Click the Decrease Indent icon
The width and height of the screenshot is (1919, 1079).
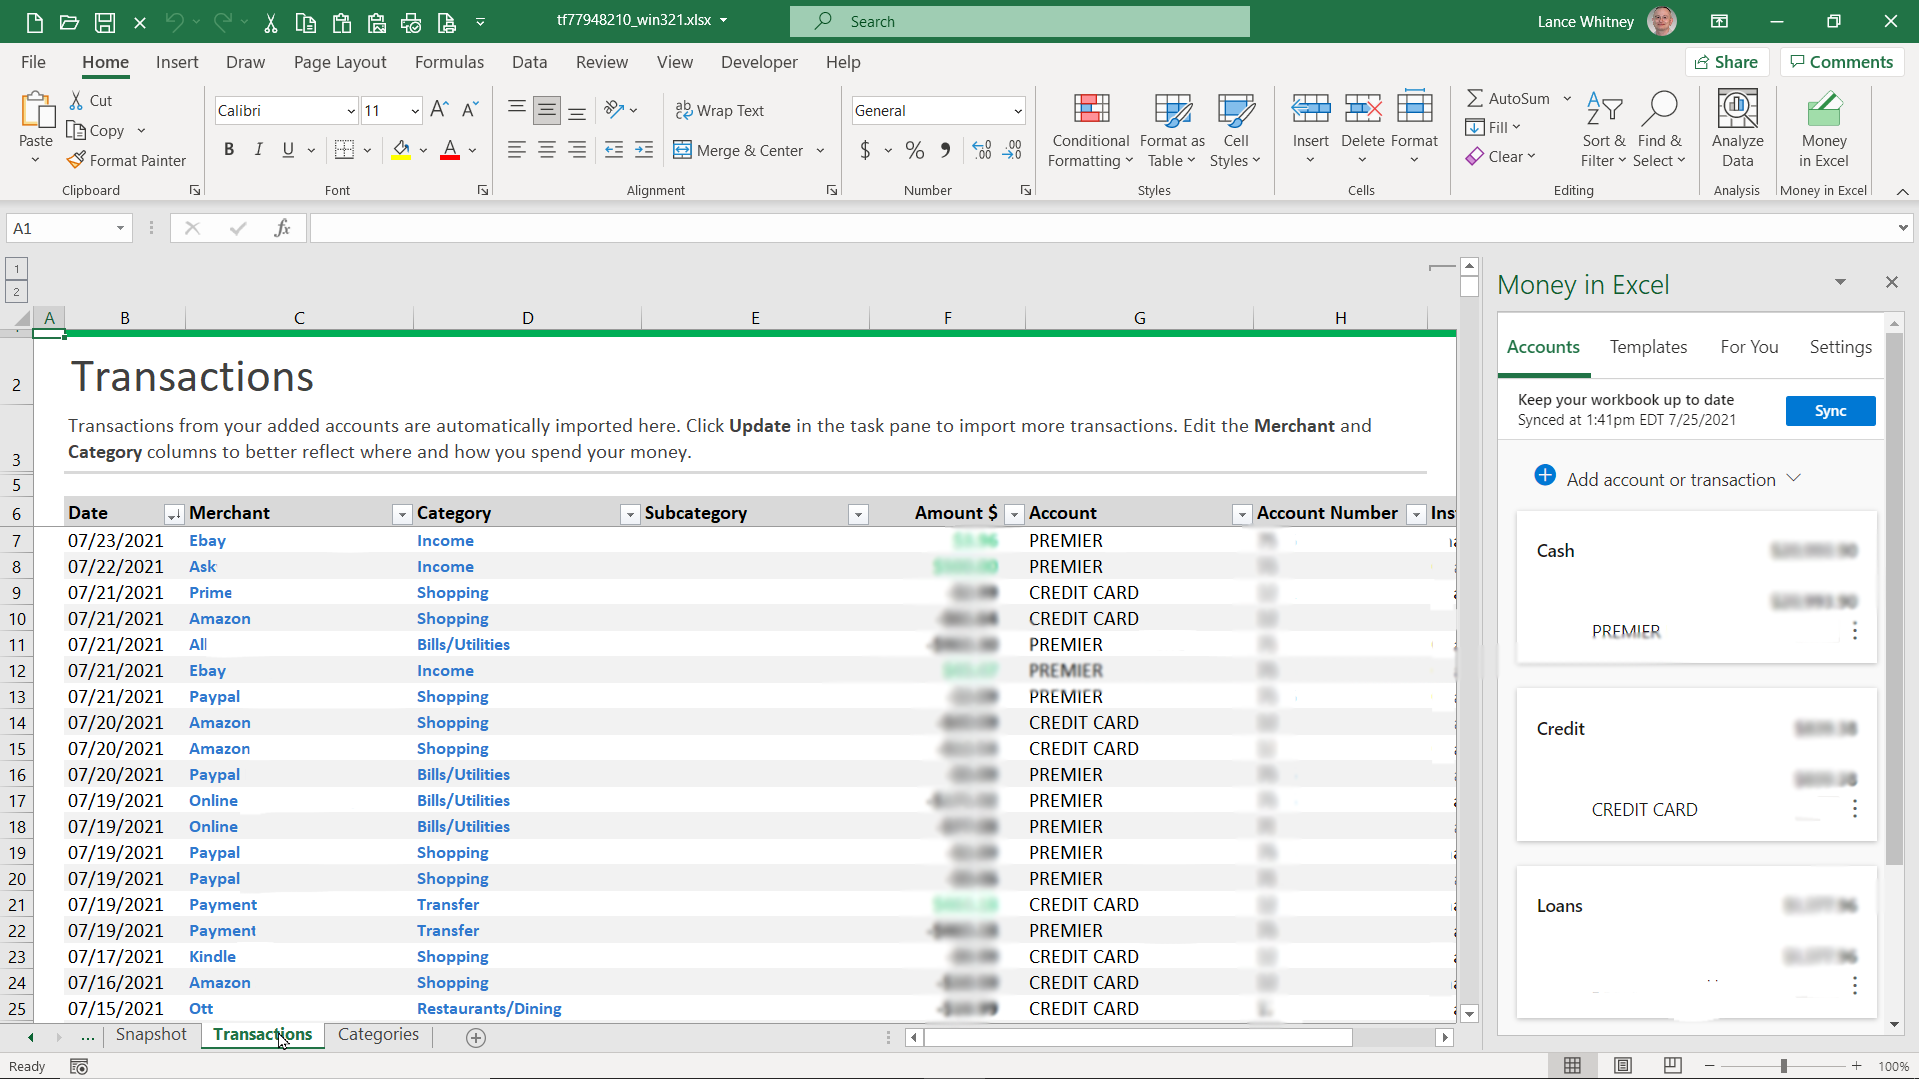614,150
